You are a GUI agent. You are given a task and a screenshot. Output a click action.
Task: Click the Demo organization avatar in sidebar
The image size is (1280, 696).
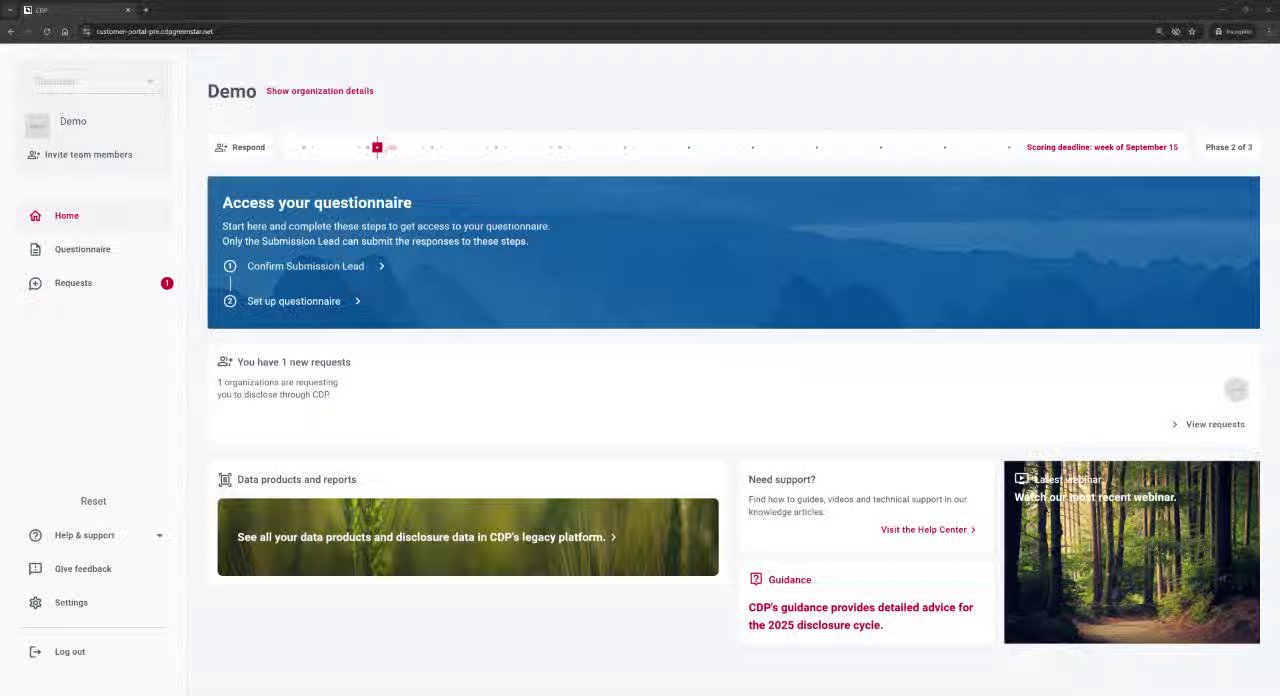pos(37,125)
